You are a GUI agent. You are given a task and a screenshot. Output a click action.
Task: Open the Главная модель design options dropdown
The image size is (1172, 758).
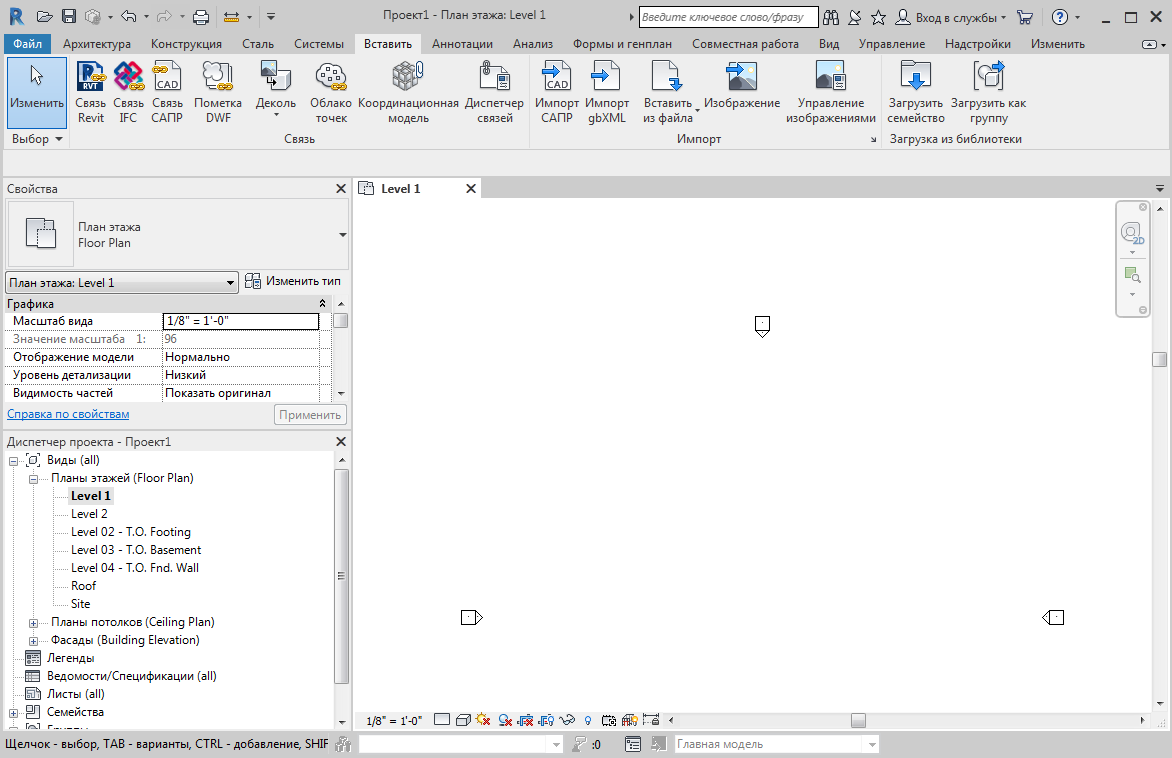pos(872,744)
